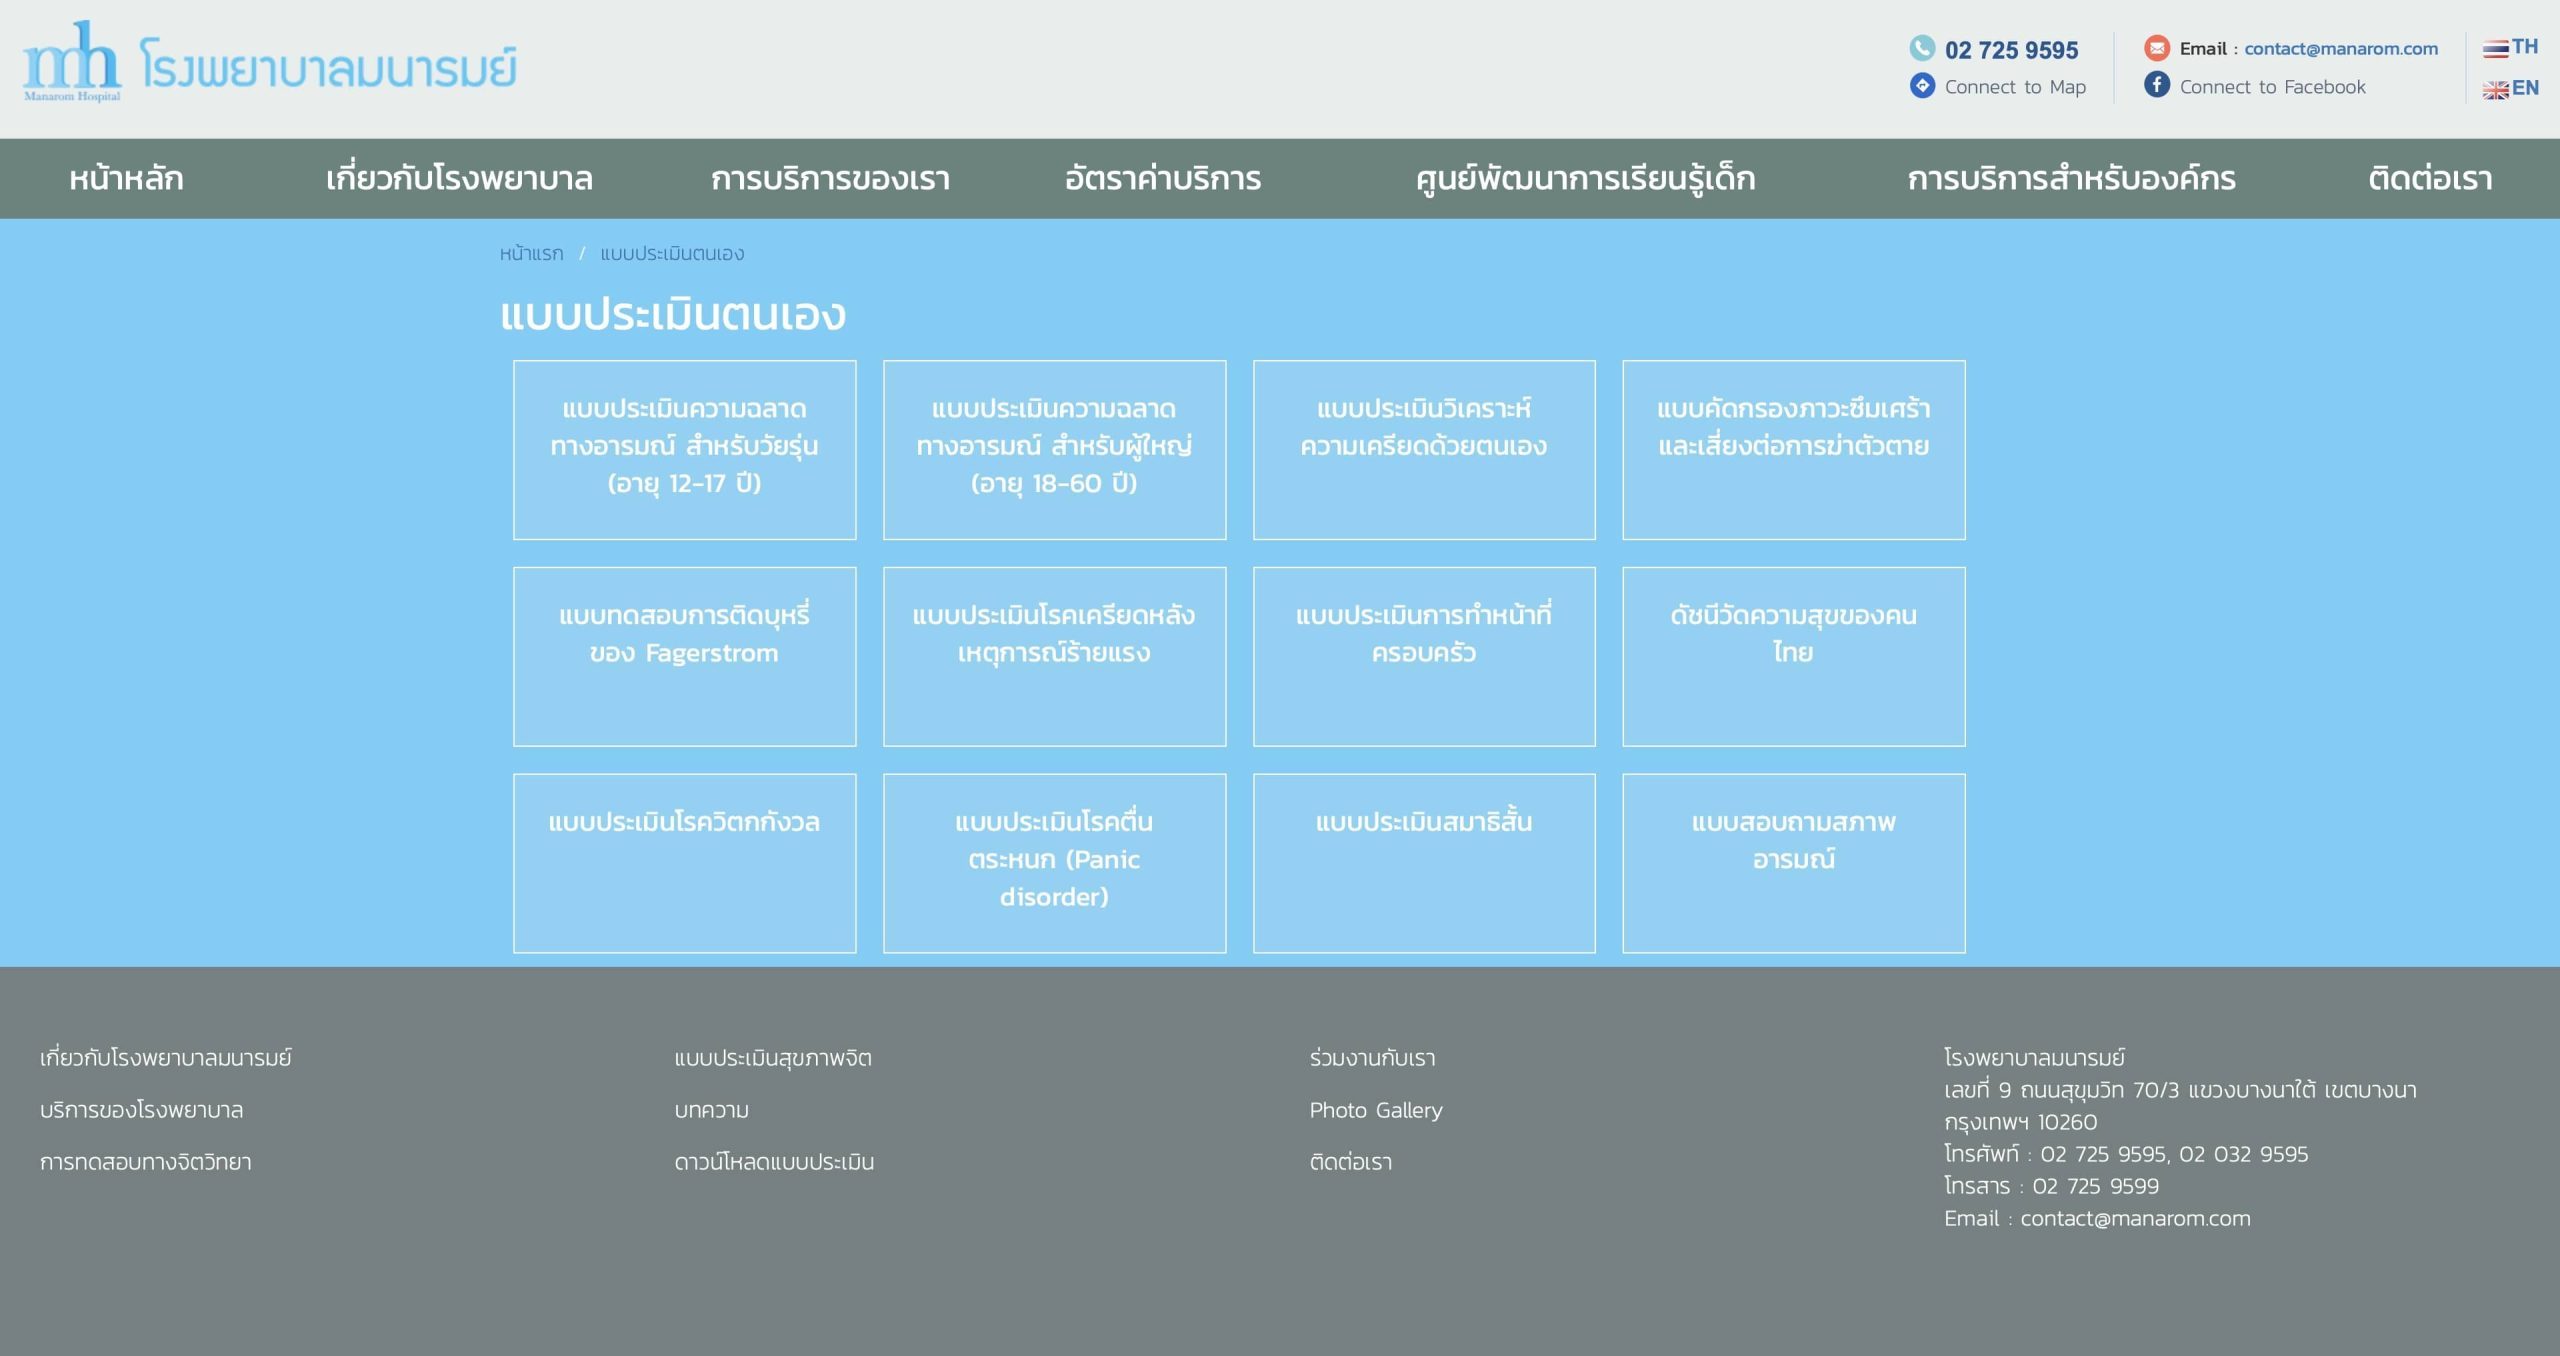The image size is (2560, 1356).
Task: Click the red email envelope icon
Action: click(2157, 48)
